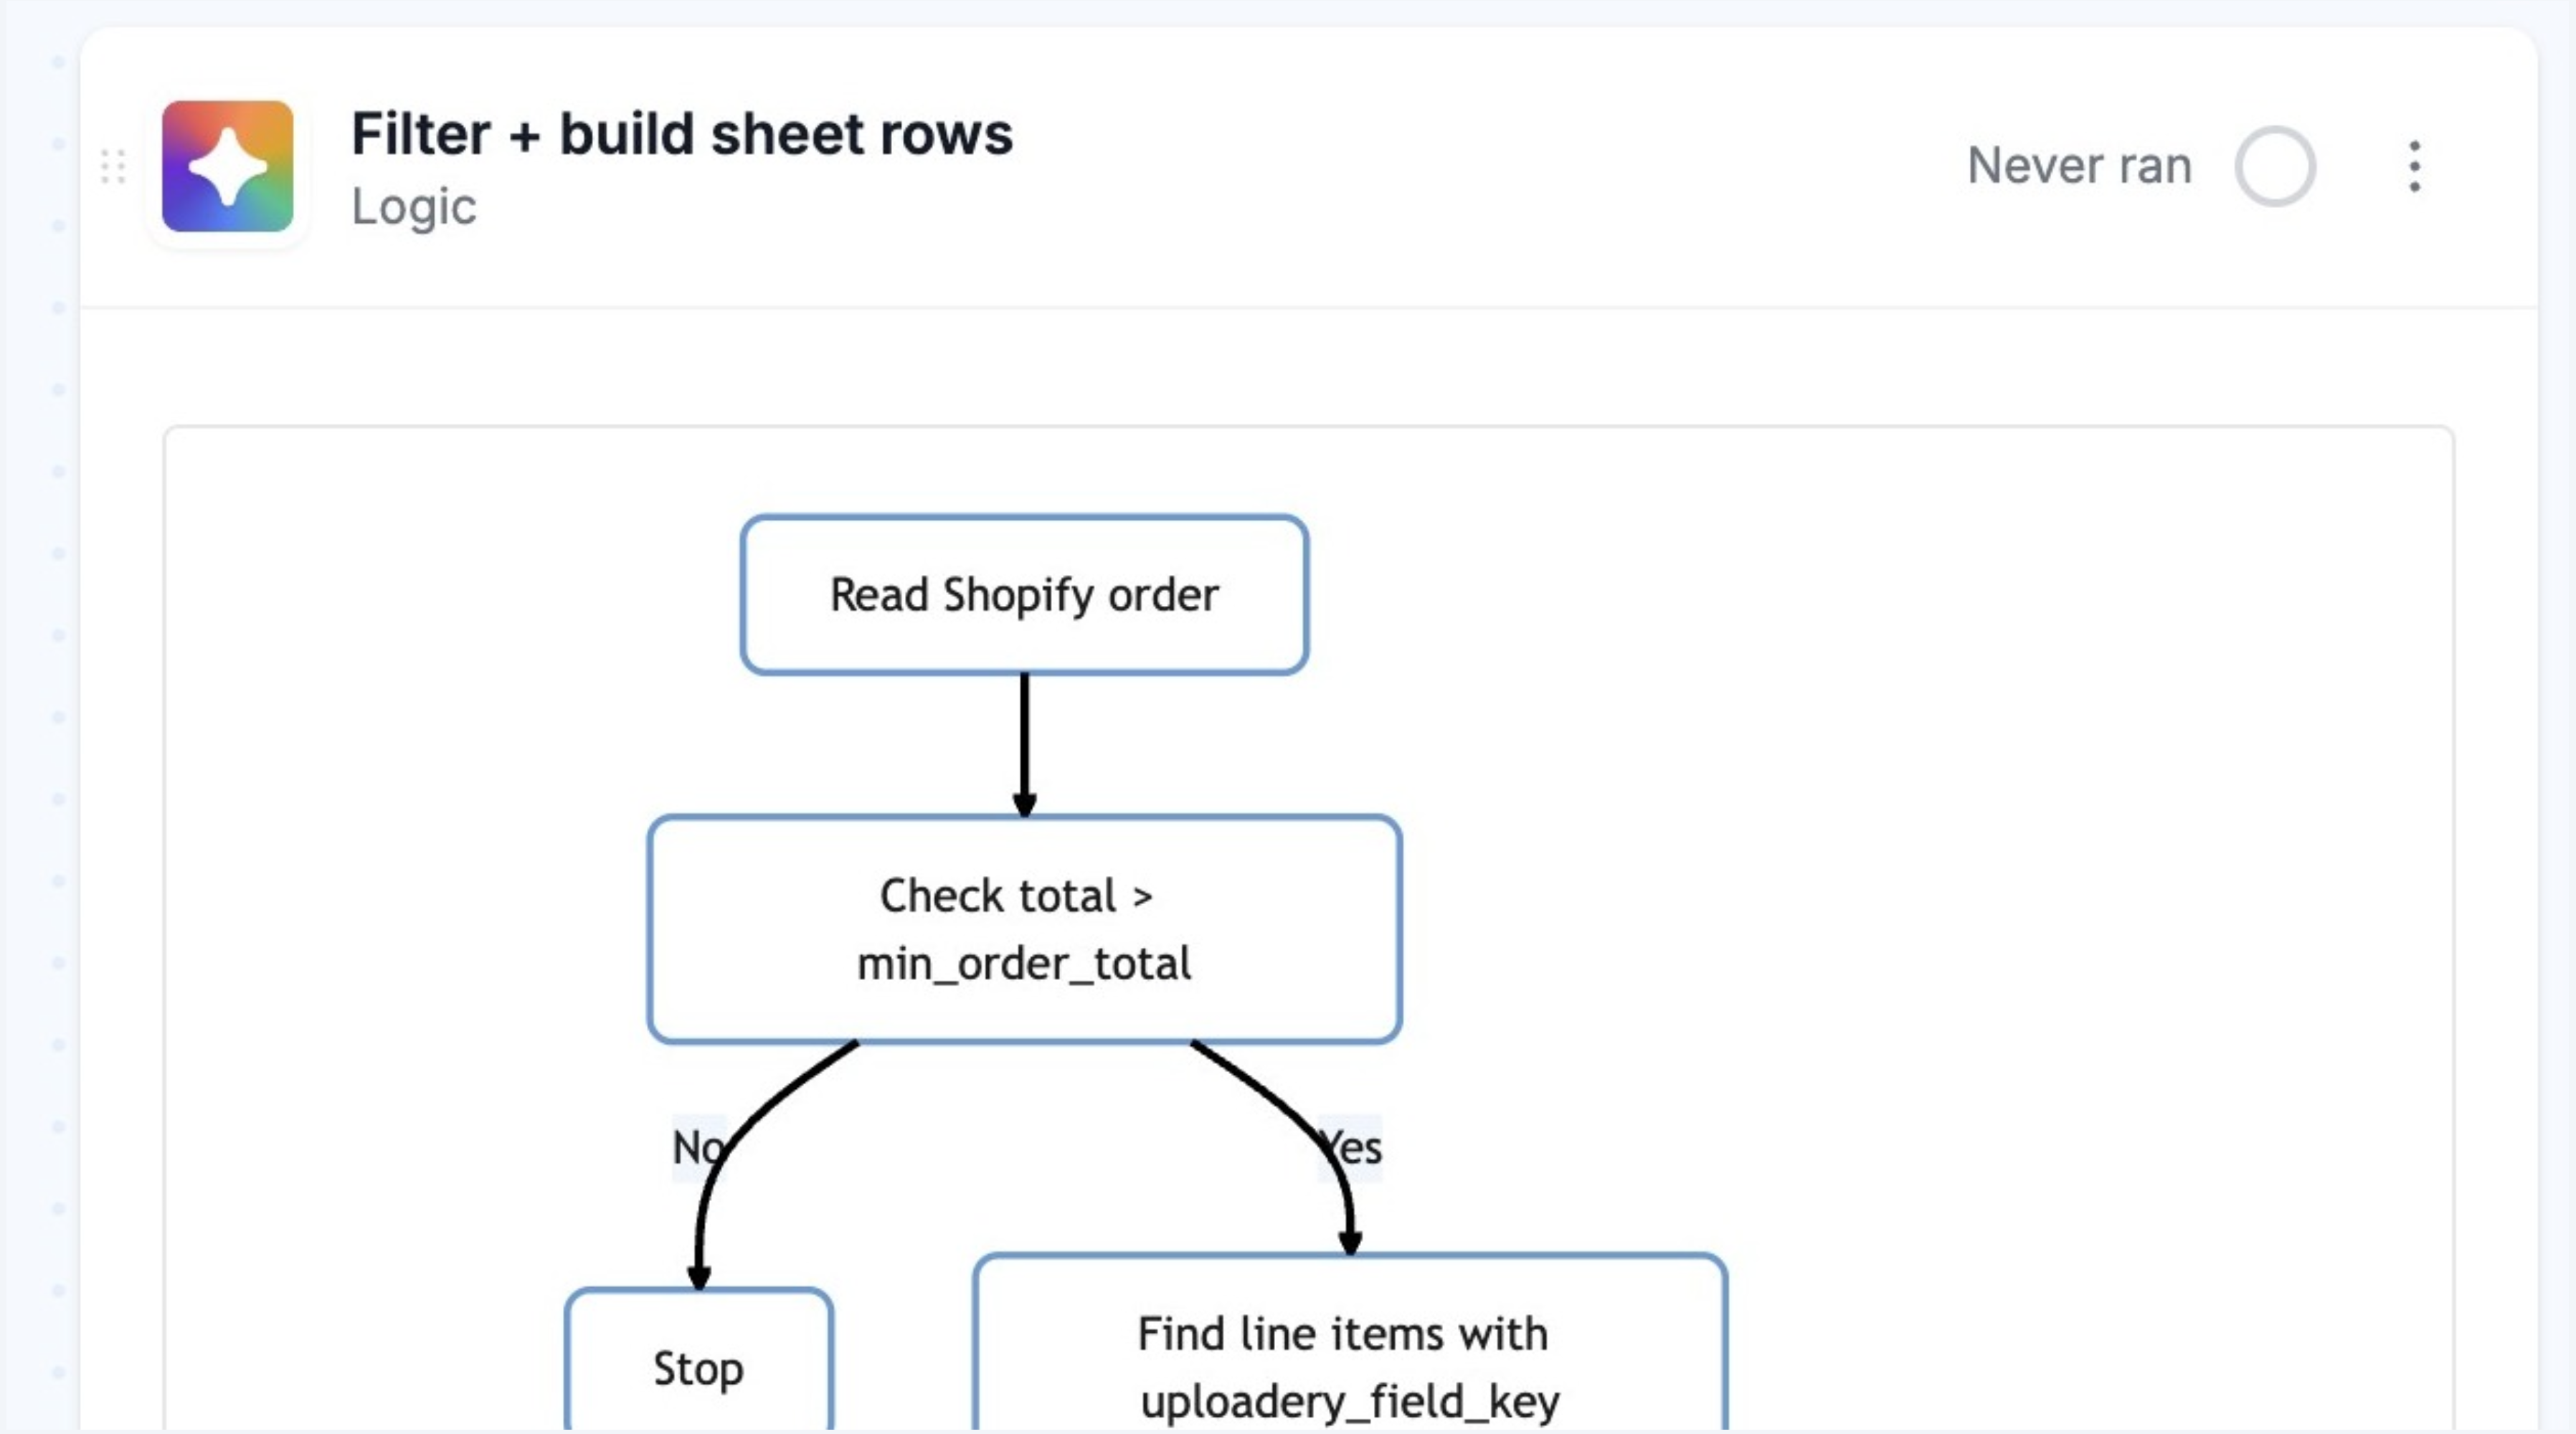Select the 'Stop' flowchart node
Viewport: 2576px width, 1434px height.
698,1367
